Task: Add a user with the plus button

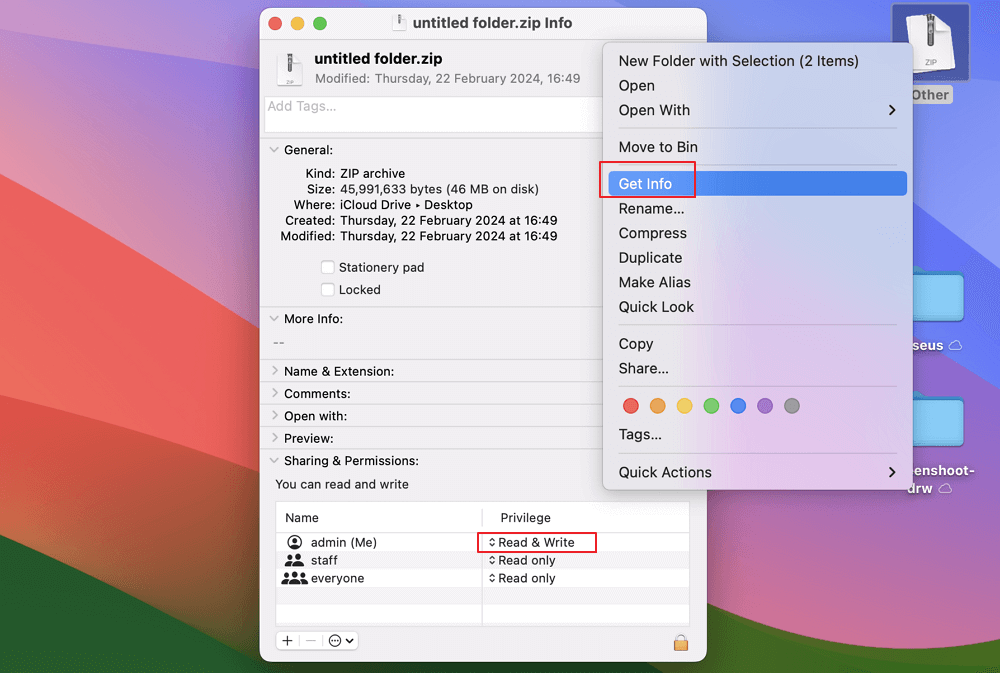Action: [288, 640]
